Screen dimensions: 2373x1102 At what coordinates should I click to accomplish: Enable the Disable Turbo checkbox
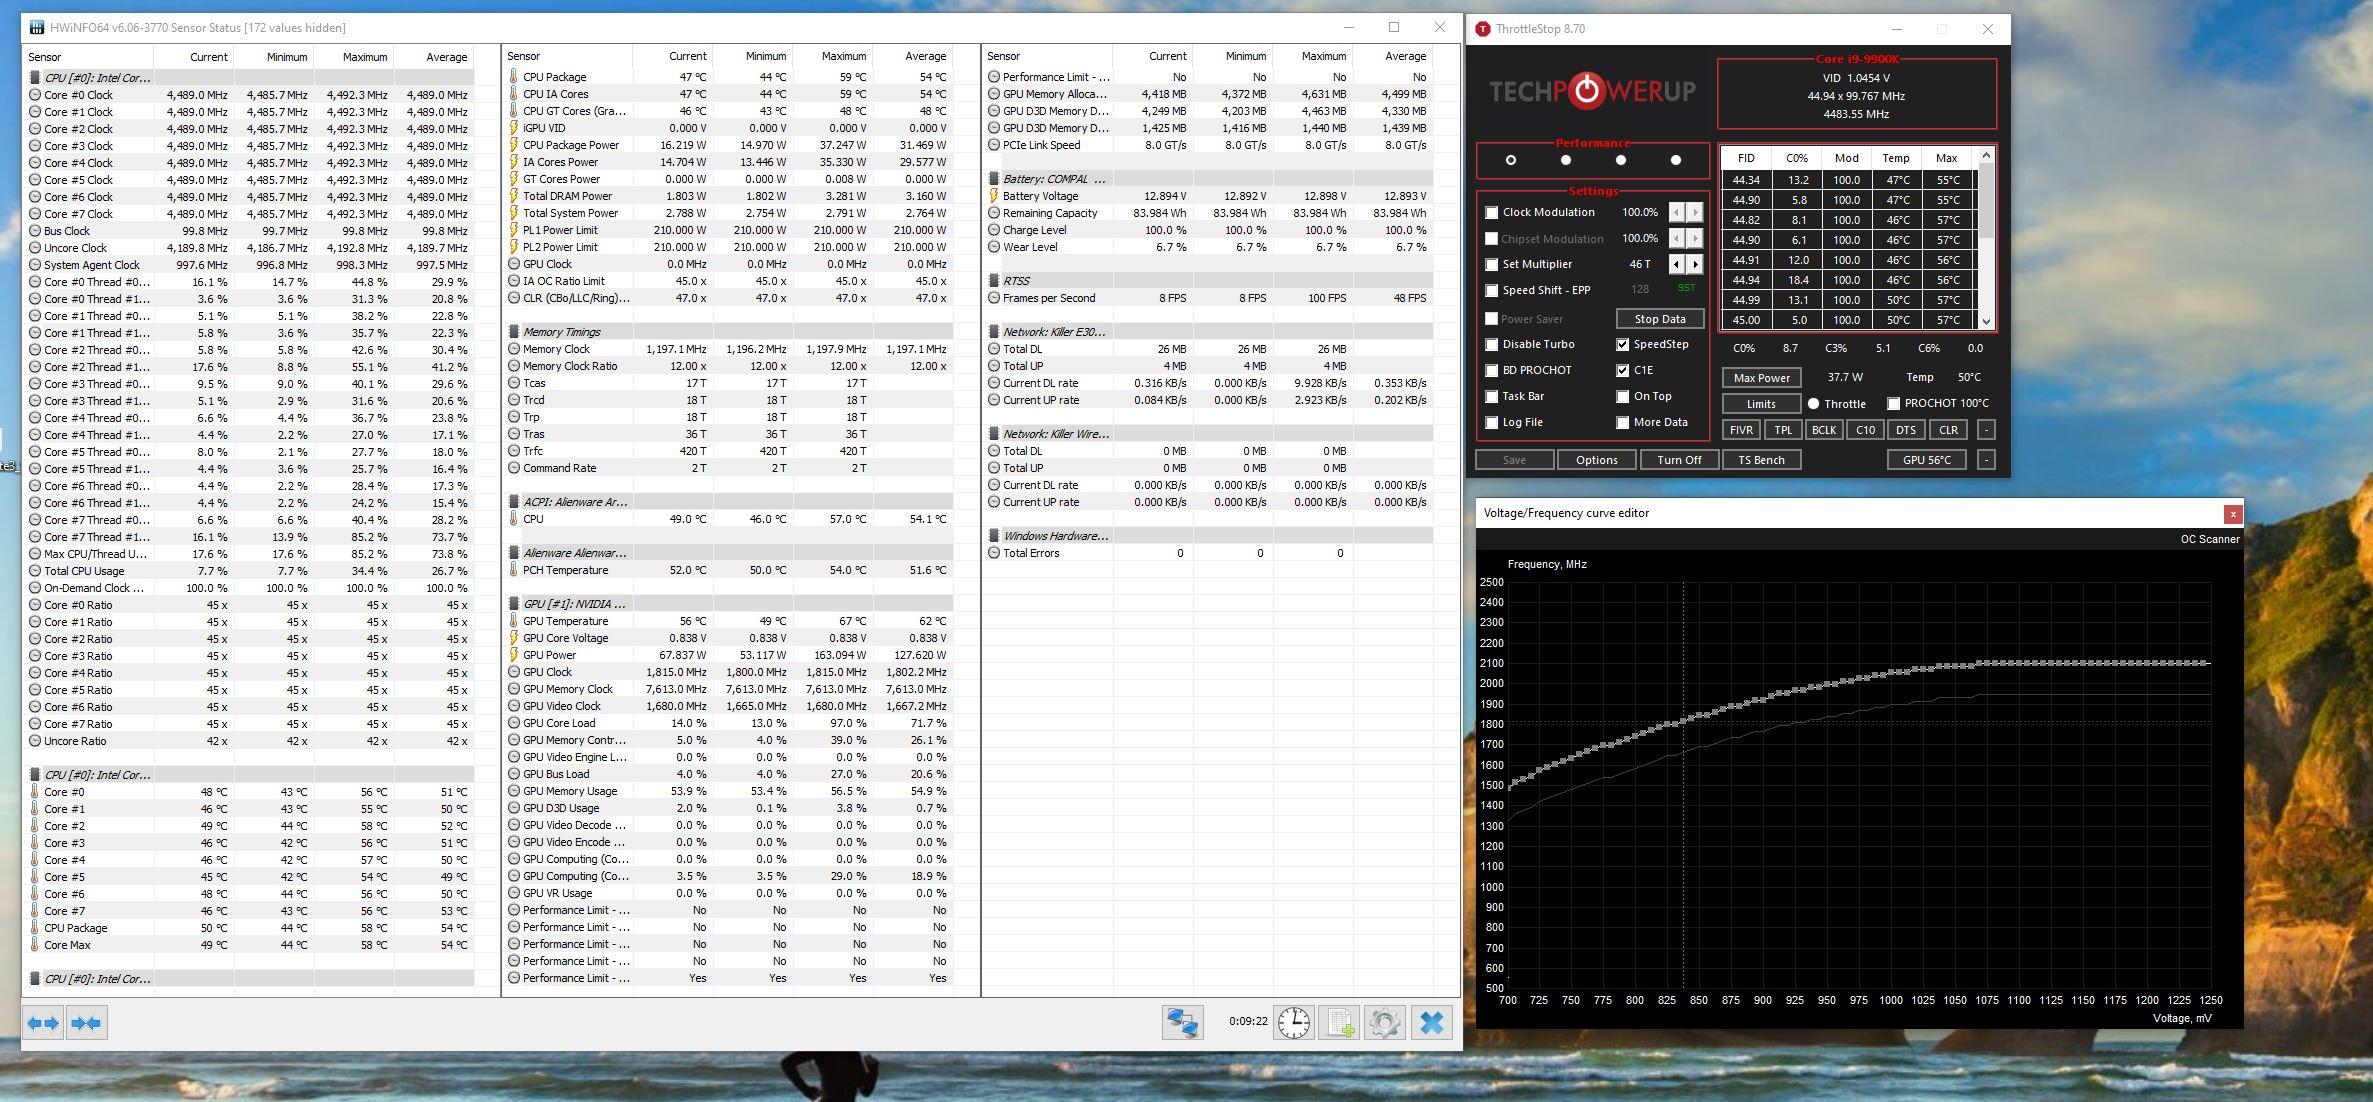point(1492,344)
